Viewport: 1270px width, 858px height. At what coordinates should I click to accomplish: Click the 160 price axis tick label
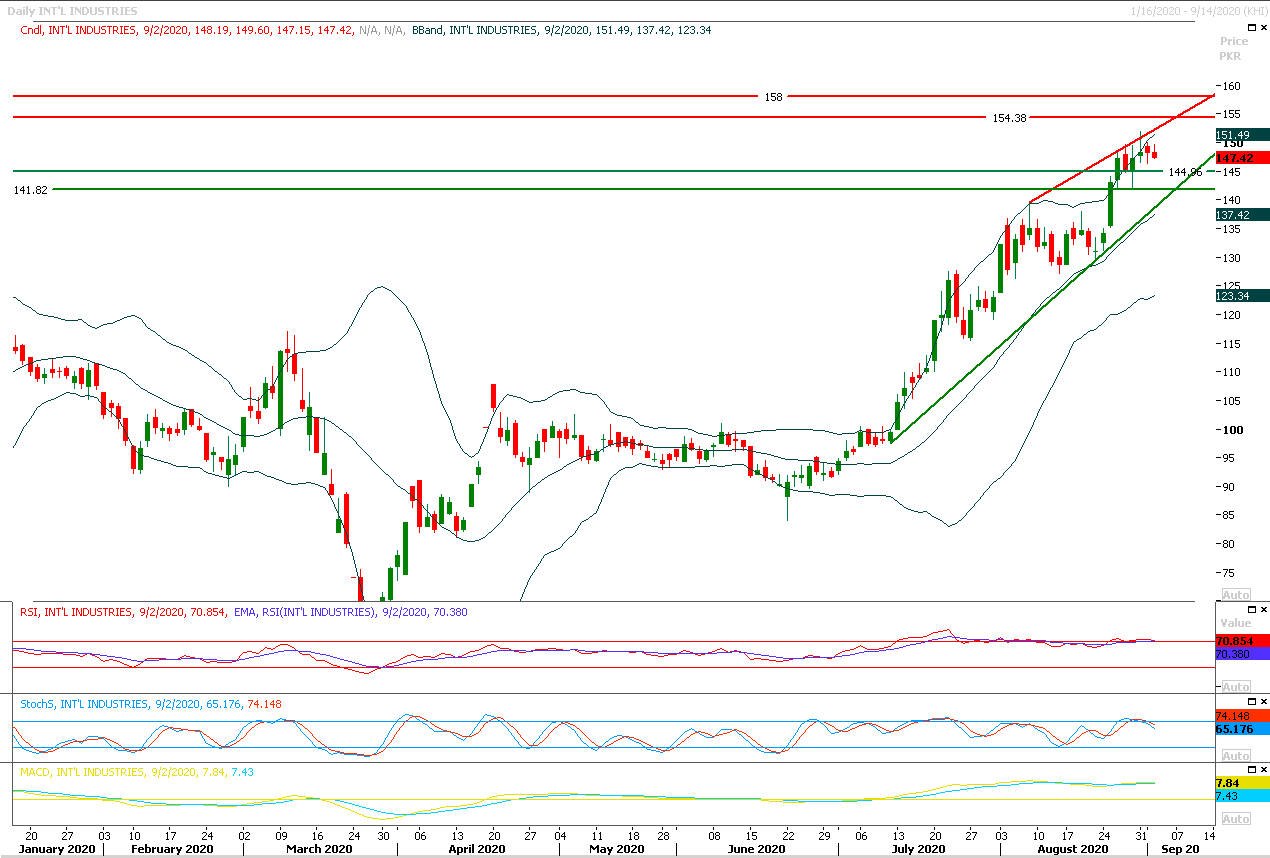pyautogui.click(x=1231, y=85)
